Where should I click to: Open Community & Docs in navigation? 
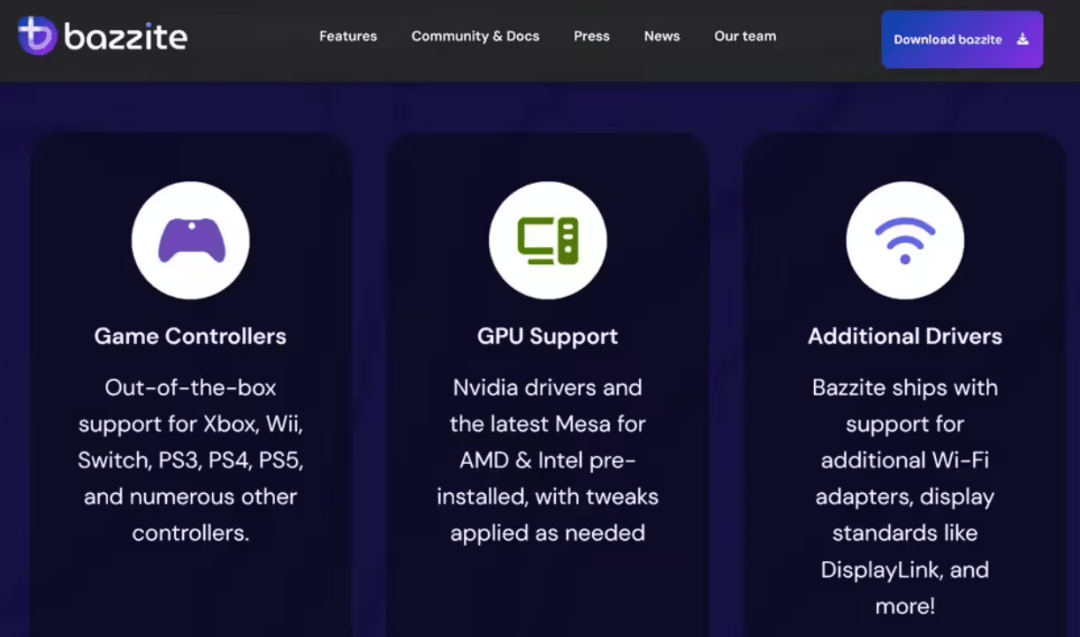pos(475,36)
